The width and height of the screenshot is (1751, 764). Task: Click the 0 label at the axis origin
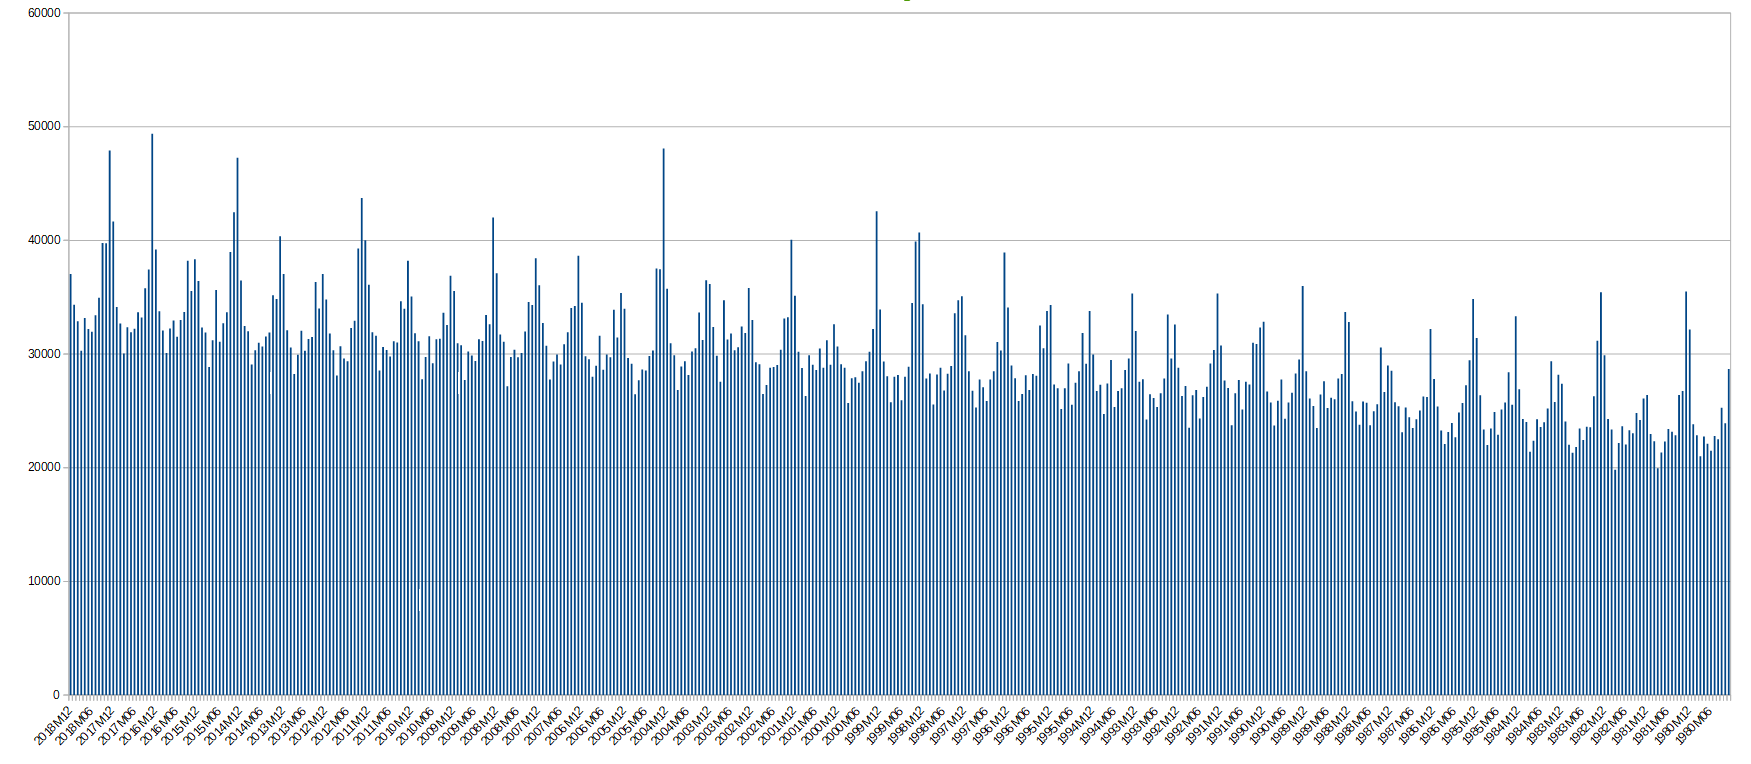click(56, 695)
